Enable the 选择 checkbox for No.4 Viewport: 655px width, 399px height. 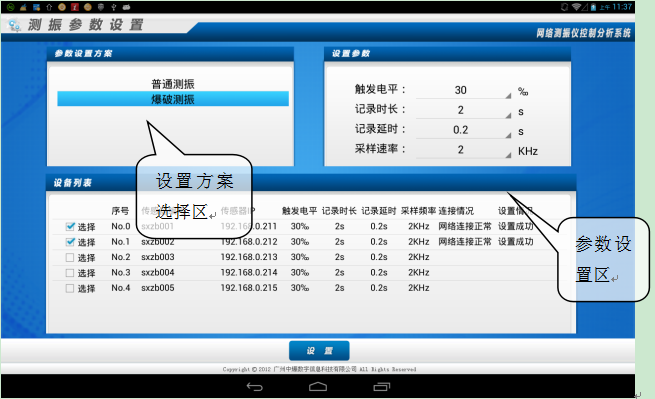70,288
